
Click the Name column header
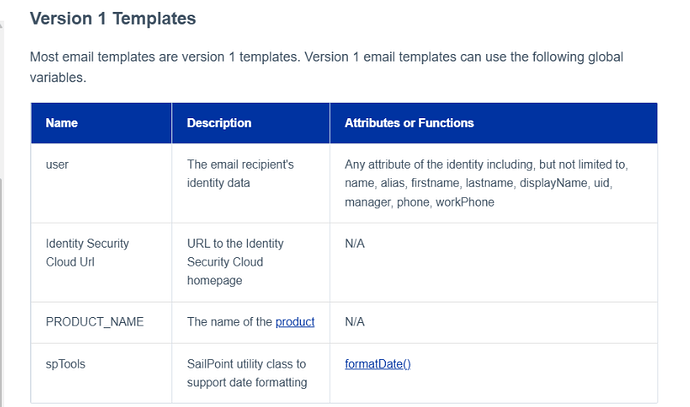click(62, 123)
